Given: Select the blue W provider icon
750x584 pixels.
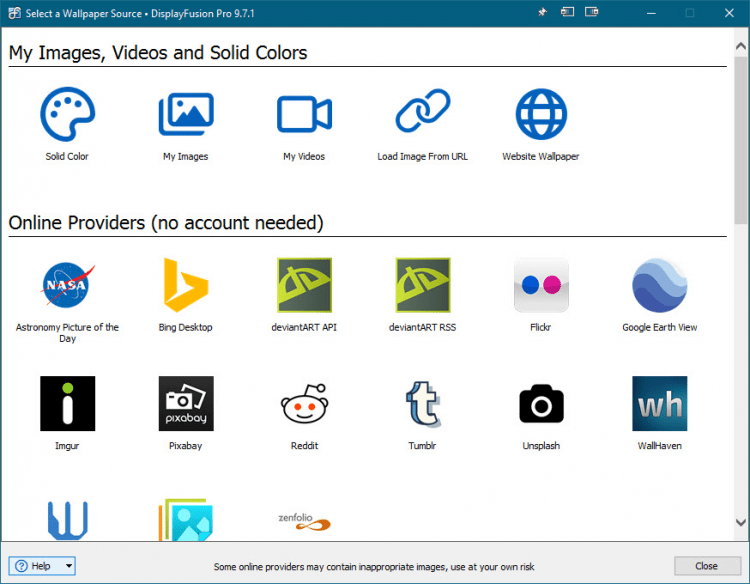Looking at the screenshot, I should [x=67, y=520].
